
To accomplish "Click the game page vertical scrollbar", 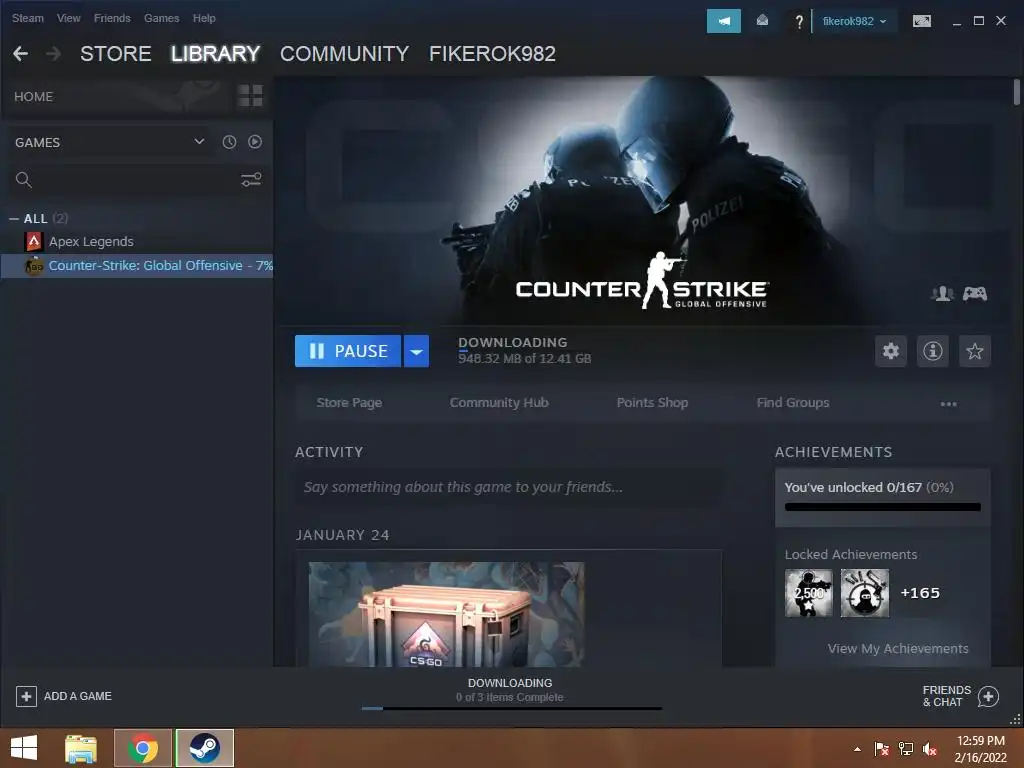I will click(x=1017, y=91).
